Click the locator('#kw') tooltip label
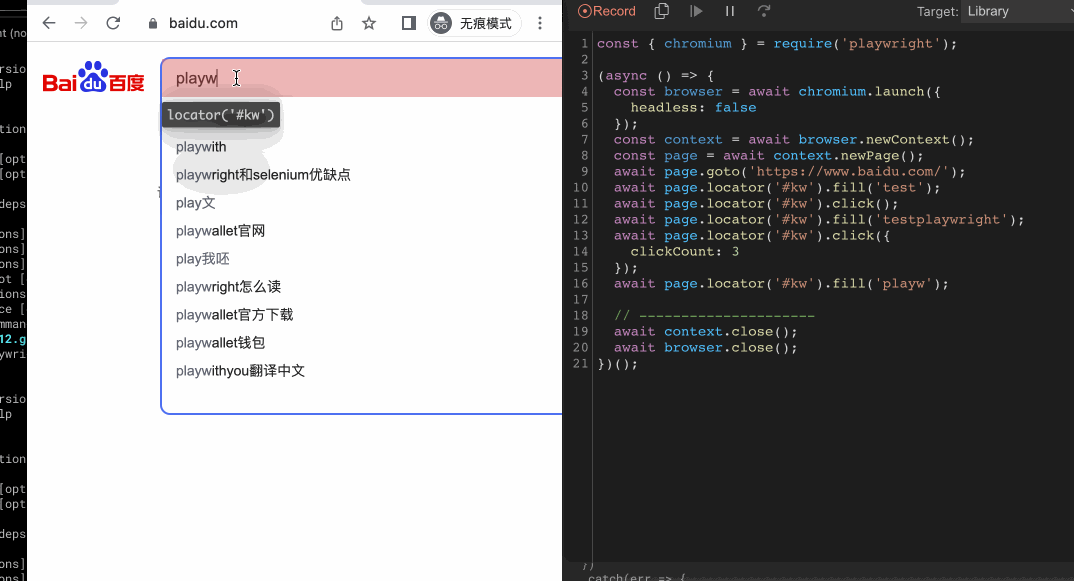 click(221, 115)
